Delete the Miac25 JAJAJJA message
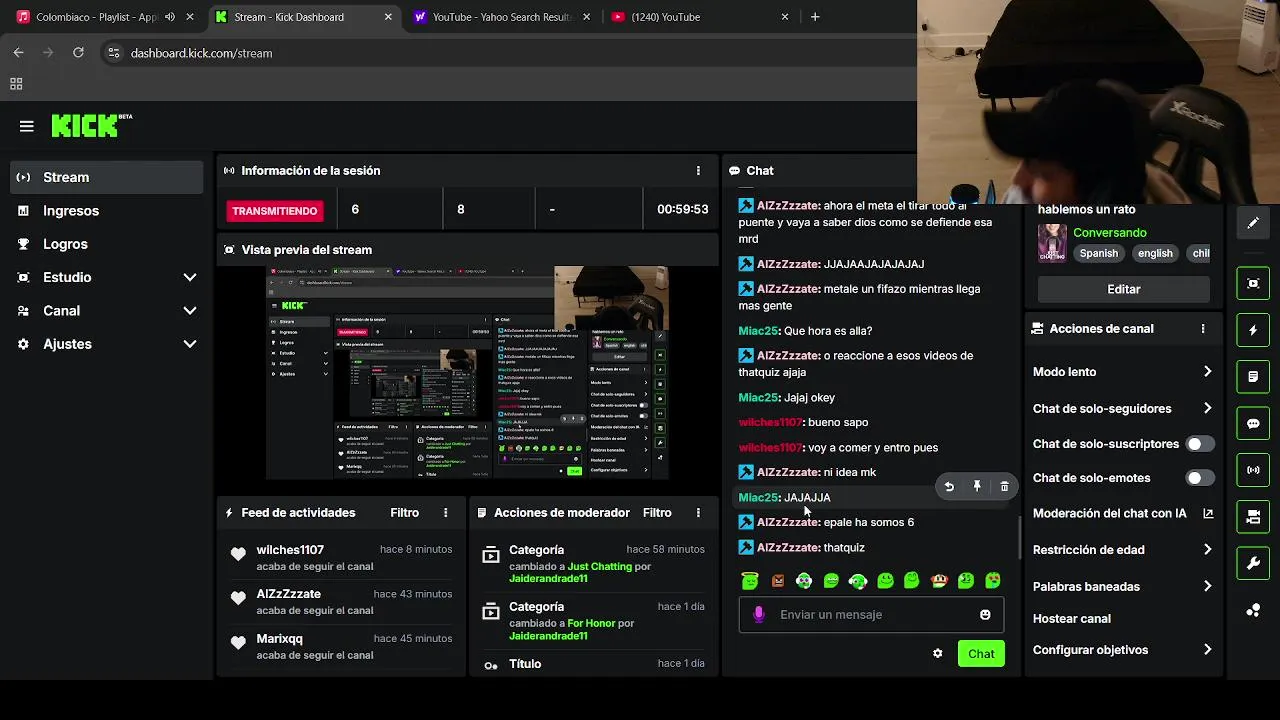Viewport: 1280px width, 720px height. click(x=1005, y=487)
